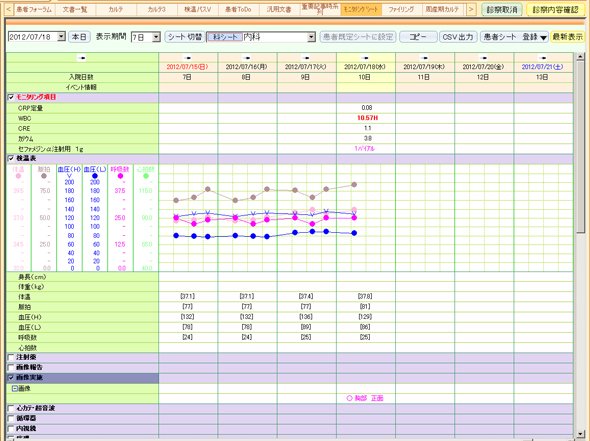The height and width of the screenshot is (441, 590).
Task: Switch to the 患者ToDo tab
Action: [238, 9]
